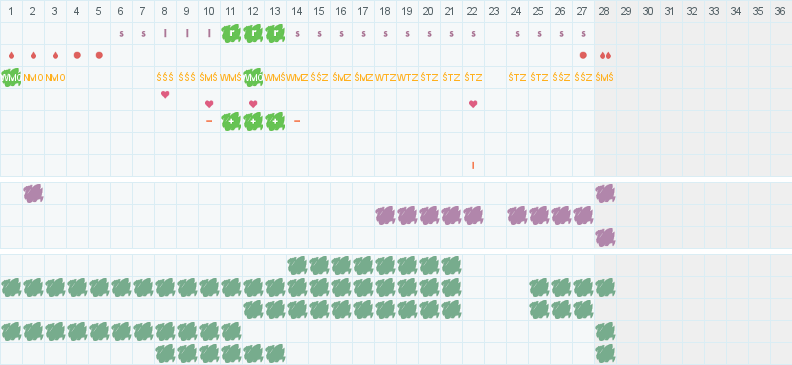Select the green-highlighted r on day 11
Viewport: 792px width, 365px height.
coord(231,33)
